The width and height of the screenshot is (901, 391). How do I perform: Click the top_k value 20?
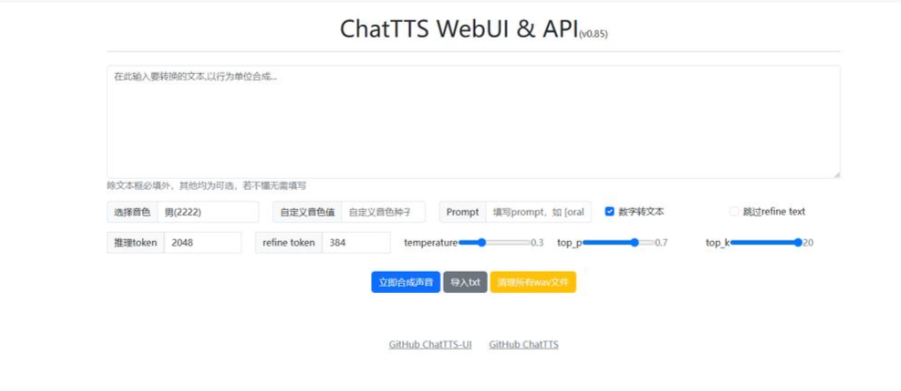(808, 243)
